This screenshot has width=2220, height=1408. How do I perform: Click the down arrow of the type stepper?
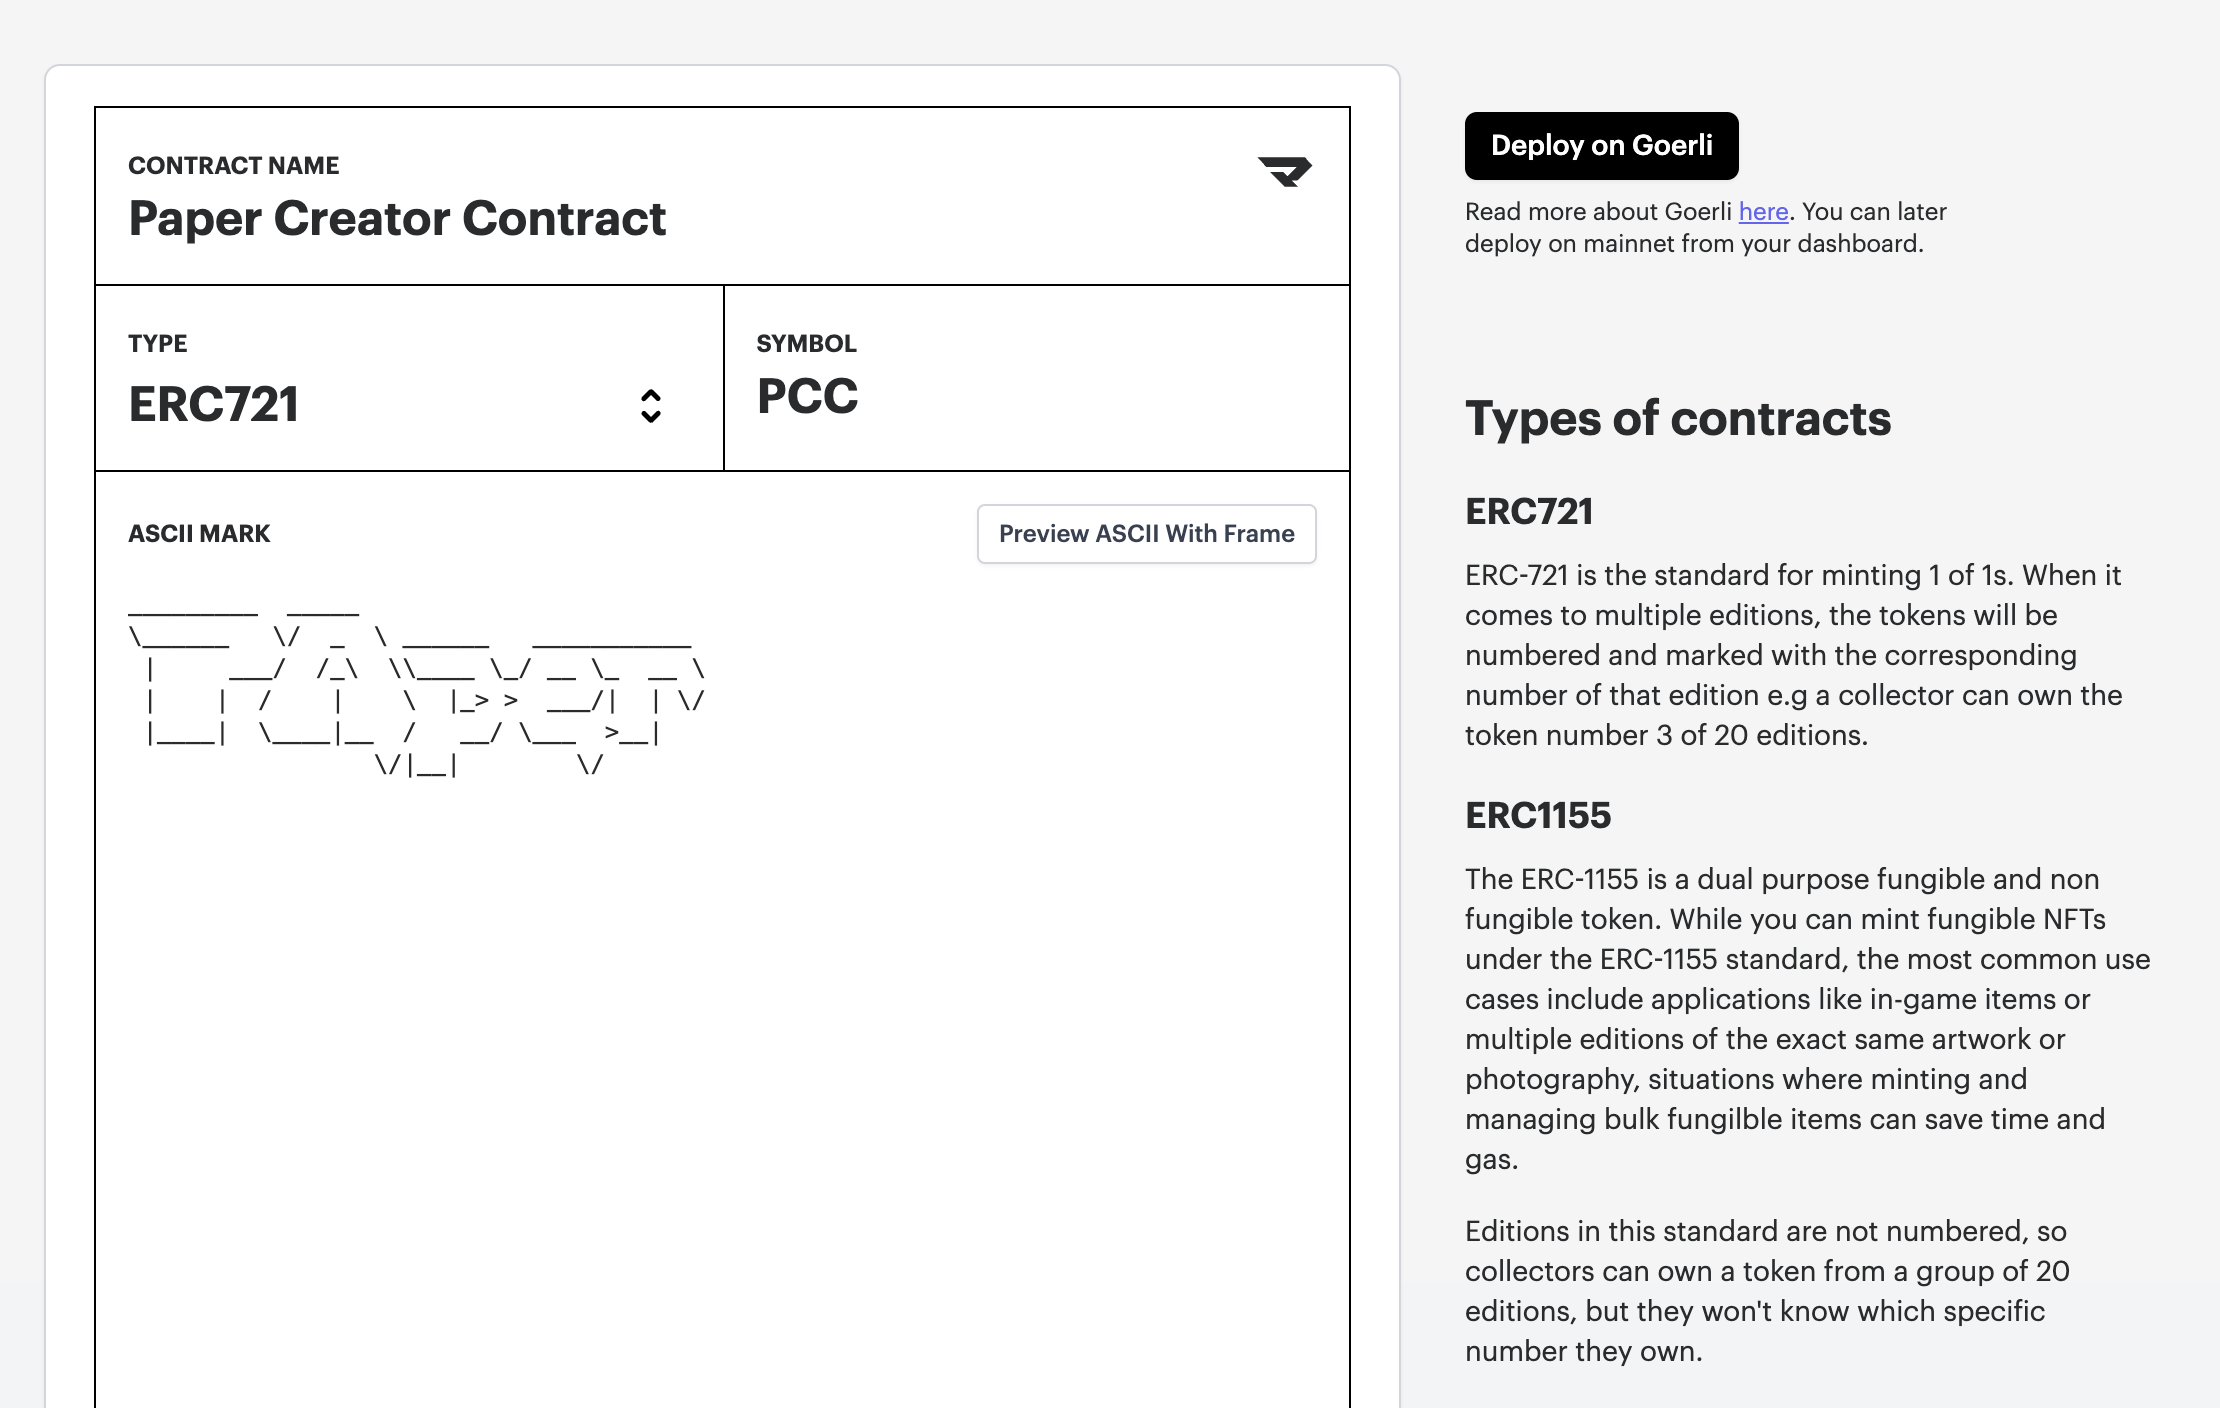tap(652, 415)
